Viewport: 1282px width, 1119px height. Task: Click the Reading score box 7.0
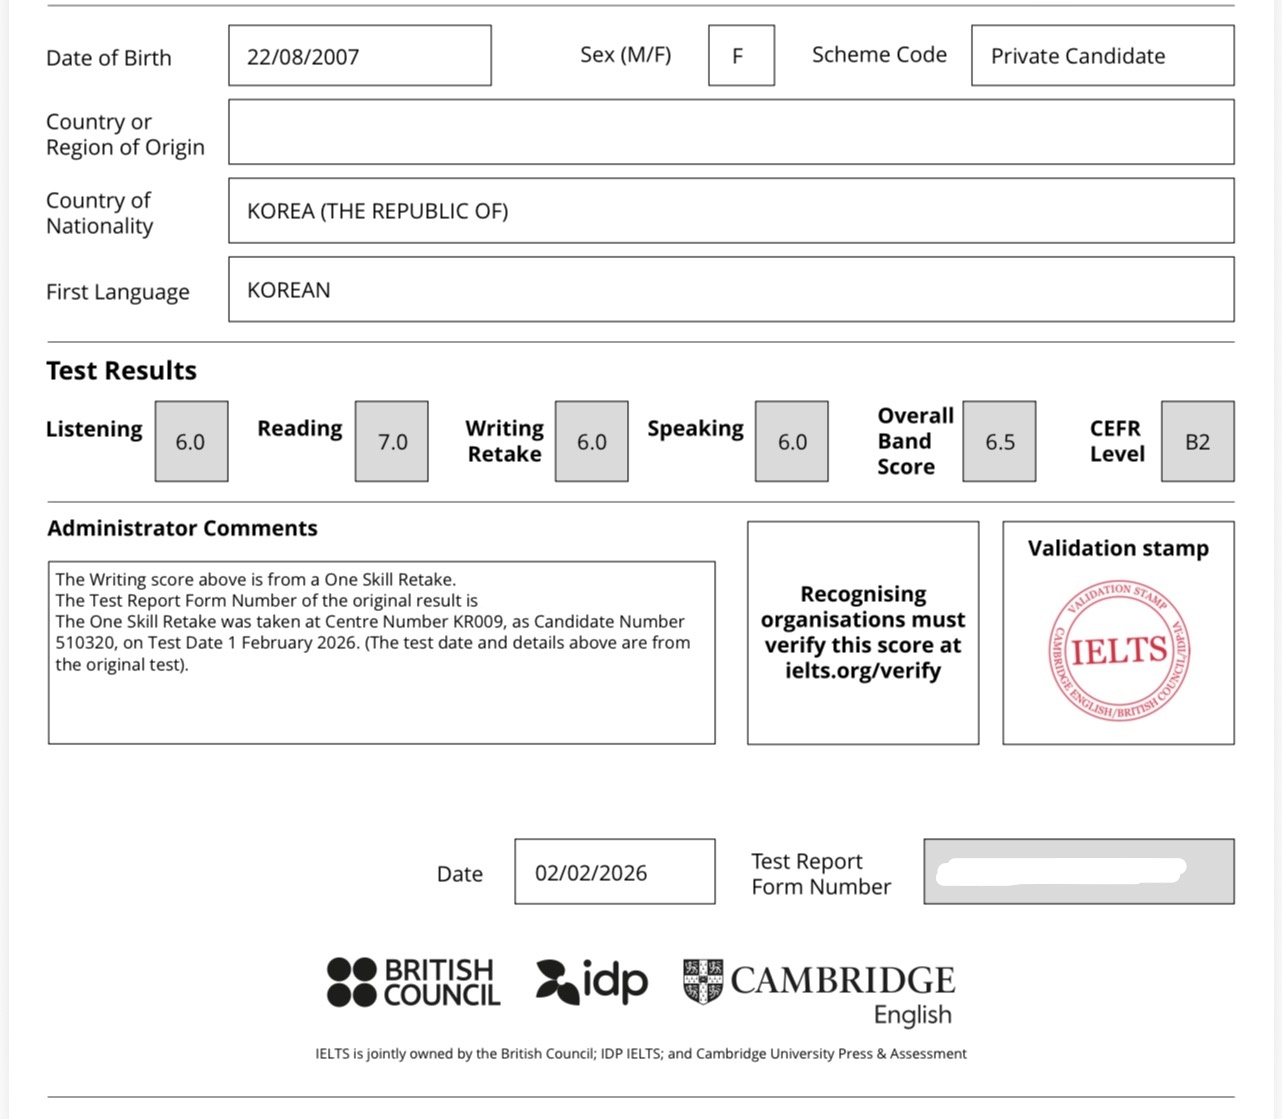(x=392, y=442)
